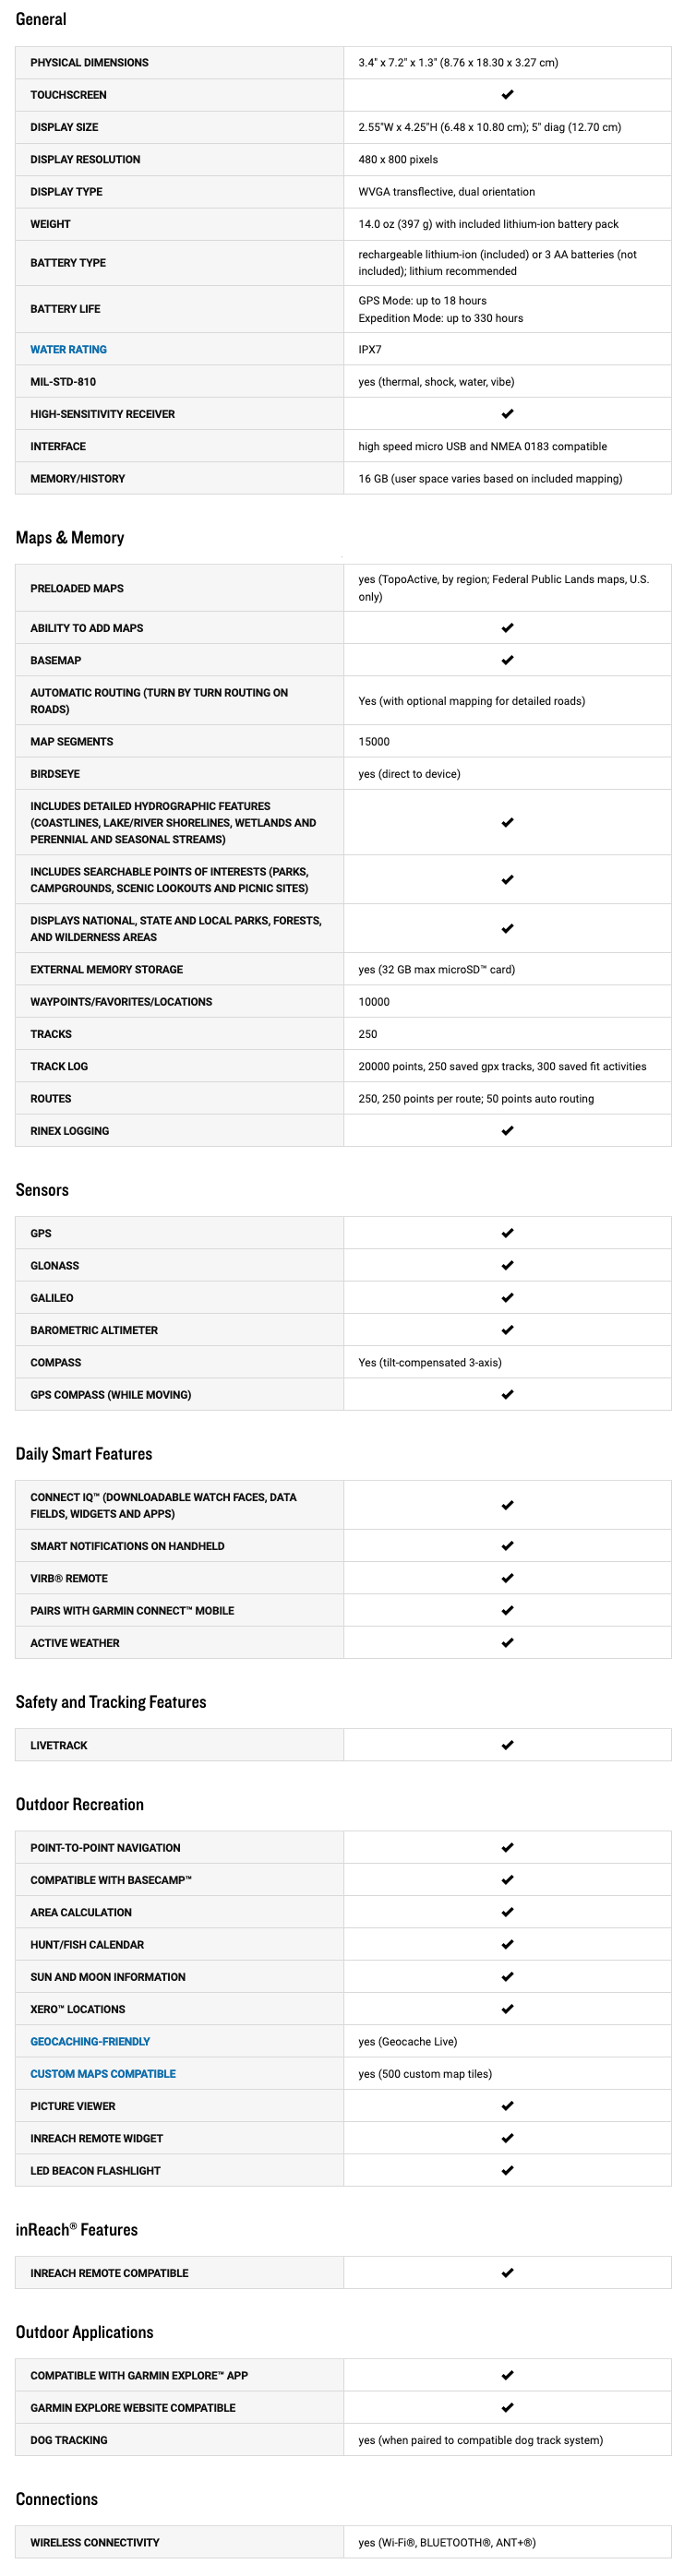Screen dimensions: 684x2576
Task: Click the LiveTrack checkmark icon
Action: point(507,1745)
